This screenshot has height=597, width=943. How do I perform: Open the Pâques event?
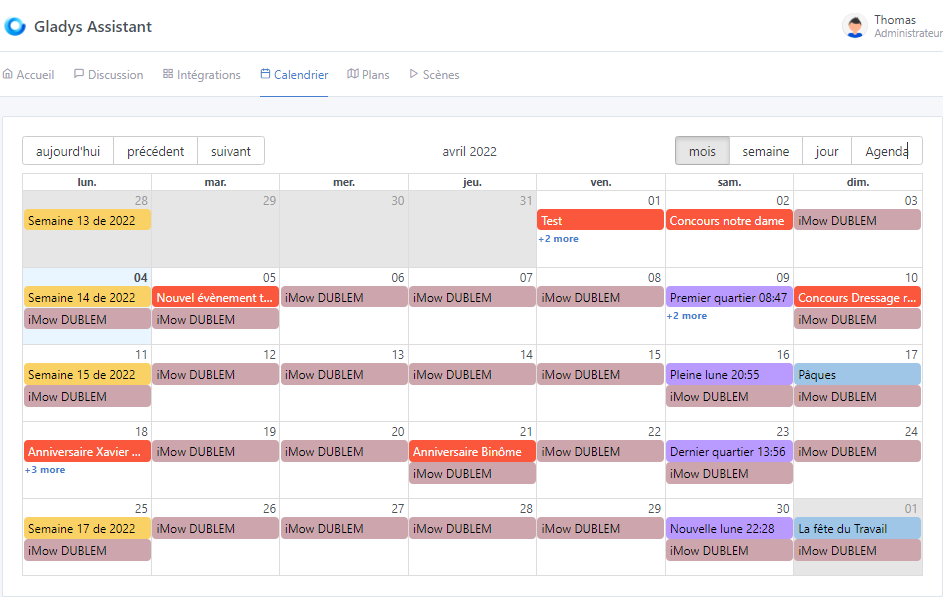(x=858, y=374)
